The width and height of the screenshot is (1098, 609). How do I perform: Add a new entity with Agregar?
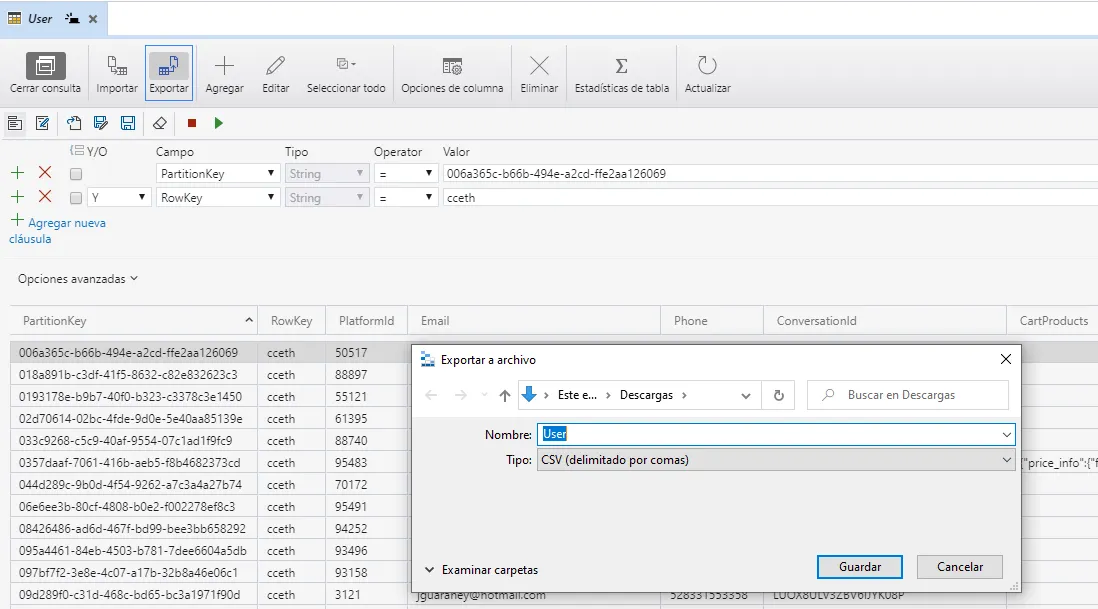(x=224, y=74)
